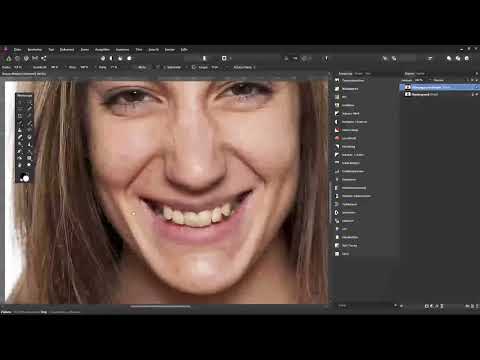This screenshot has height=360, width=480.
Task: Apply Auto Contrast from the toolbar
Action: pos(112,58)
